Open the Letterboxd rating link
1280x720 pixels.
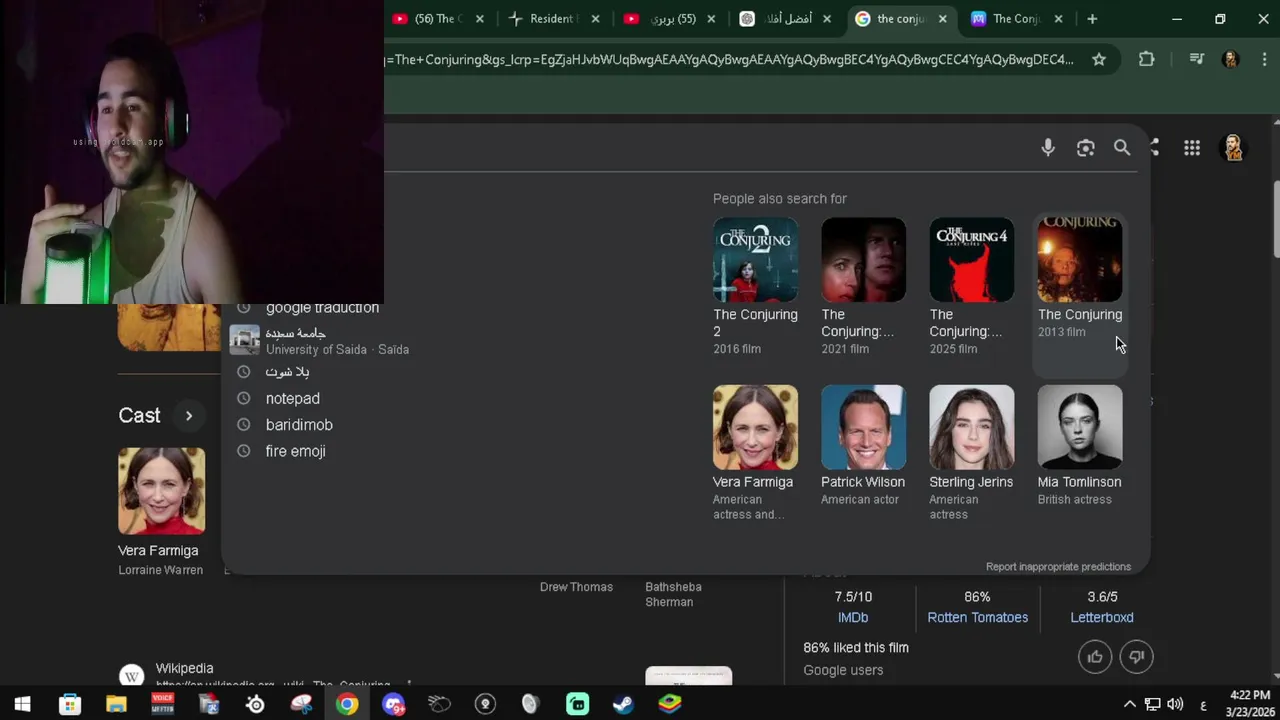coord(1102,618)
